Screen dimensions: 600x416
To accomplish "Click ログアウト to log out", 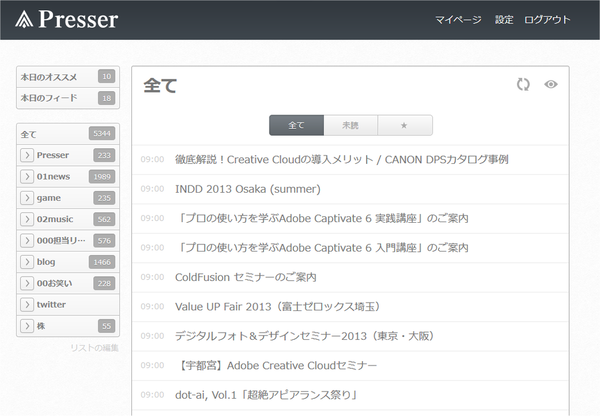I will (x=547, y=20).
